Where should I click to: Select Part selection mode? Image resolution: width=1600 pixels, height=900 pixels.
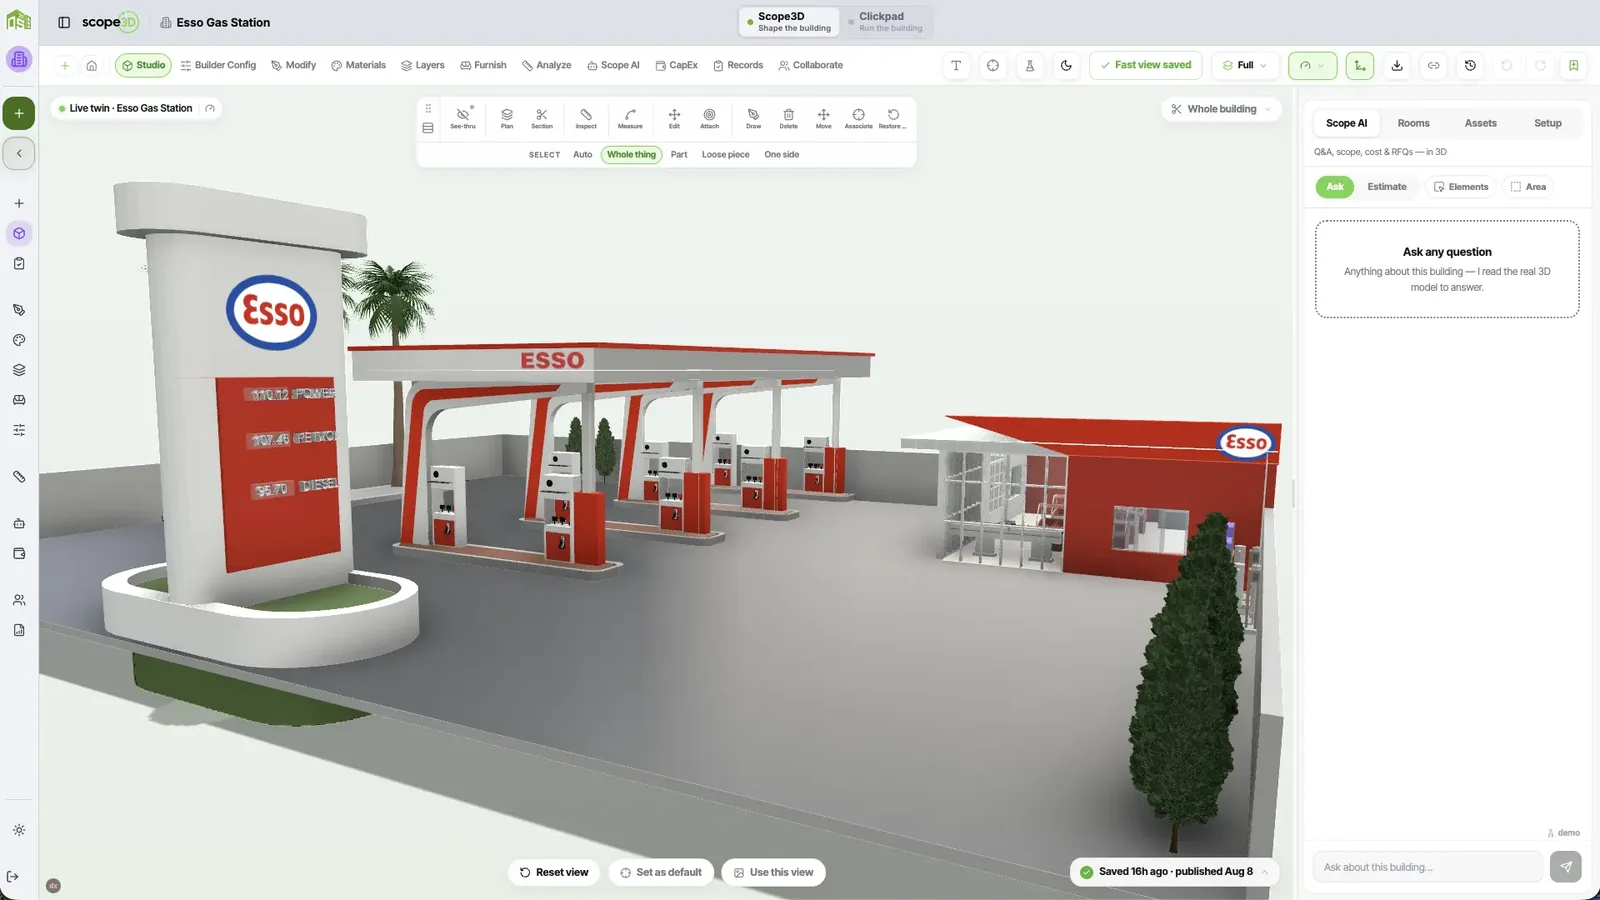pos(679,155)
